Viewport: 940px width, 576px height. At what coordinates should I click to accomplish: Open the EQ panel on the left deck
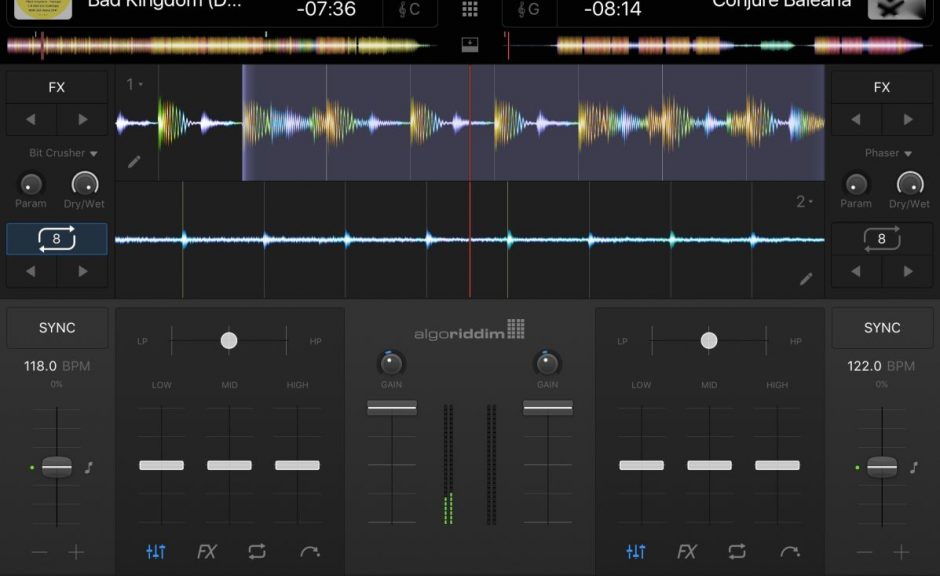click(156, 551)
